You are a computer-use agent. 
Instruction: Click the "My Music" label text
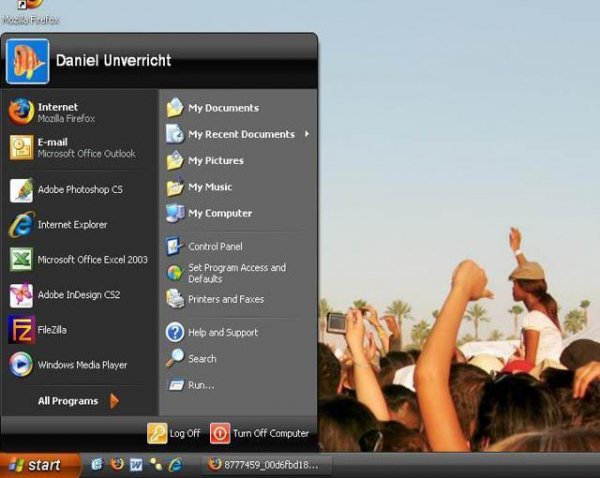(210, 187)
